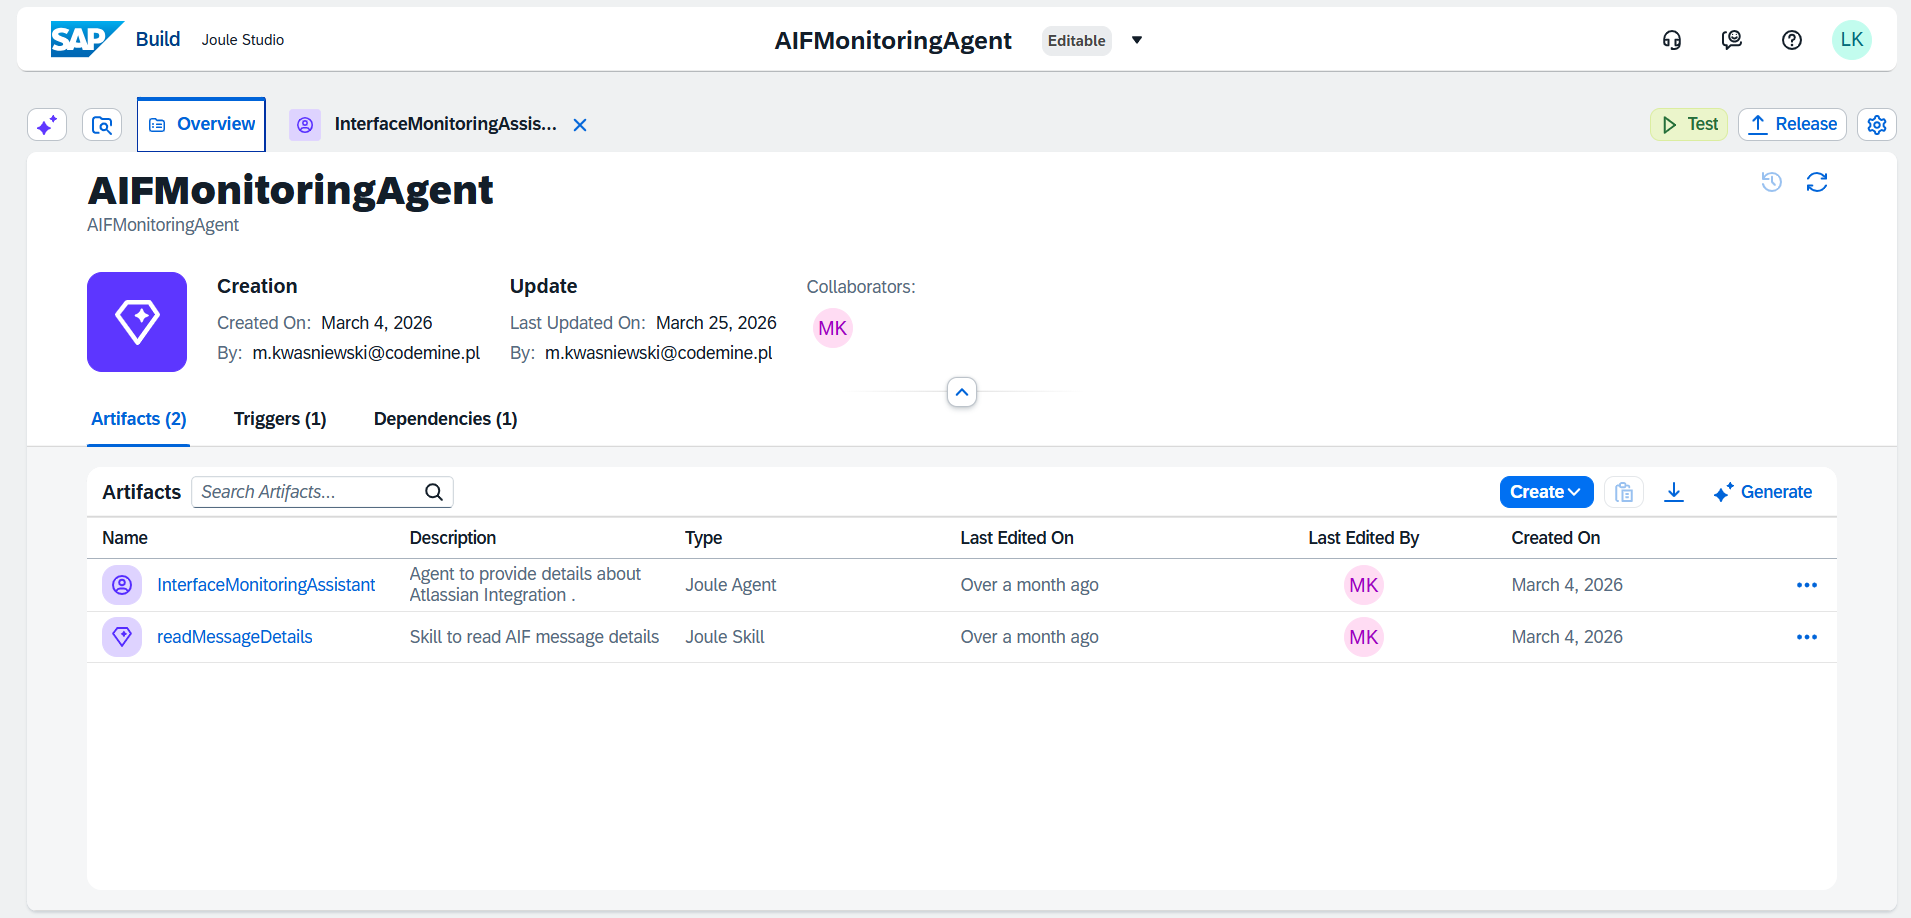Image resolution: width=1911 pixels, height=918 pixels.
Task: Click the Created On column header
Action: 1556,538
